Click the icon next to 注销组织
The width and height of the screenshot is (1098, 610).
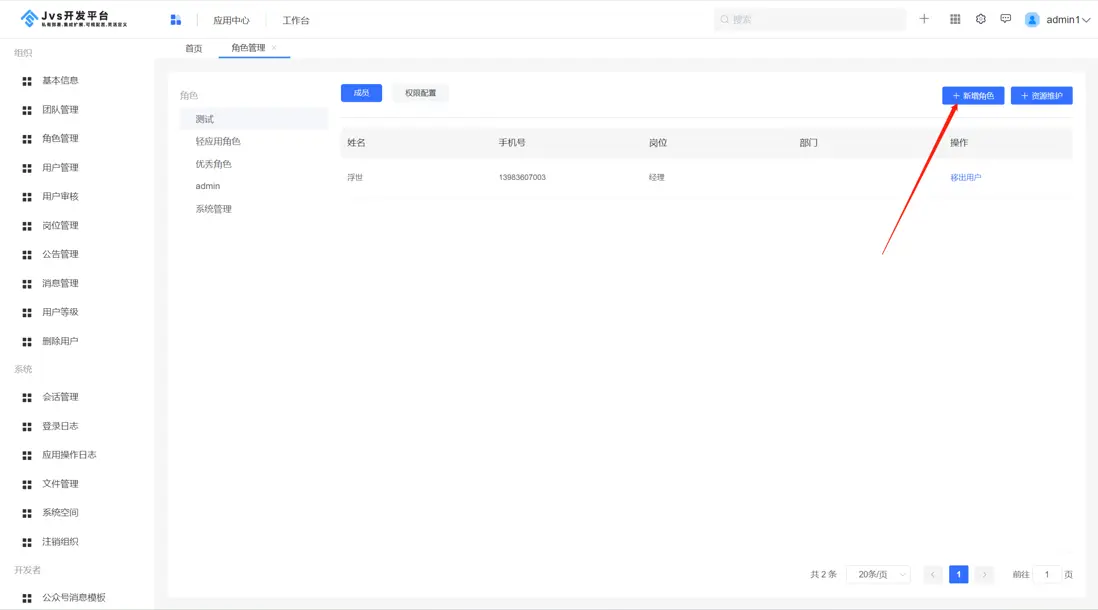pyautogui.click(x=27, y=542)
